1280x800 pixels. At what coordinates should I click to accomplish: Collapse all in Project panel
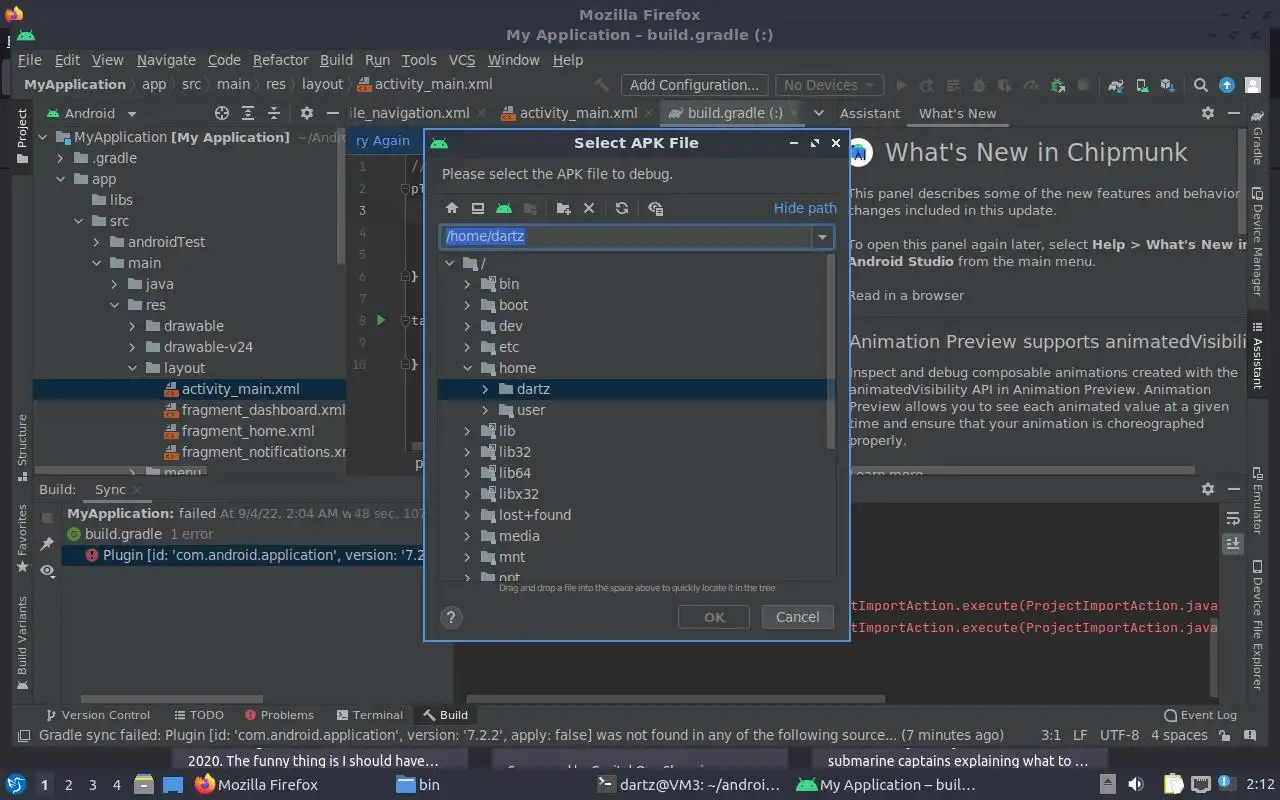(x=273, y=113)
